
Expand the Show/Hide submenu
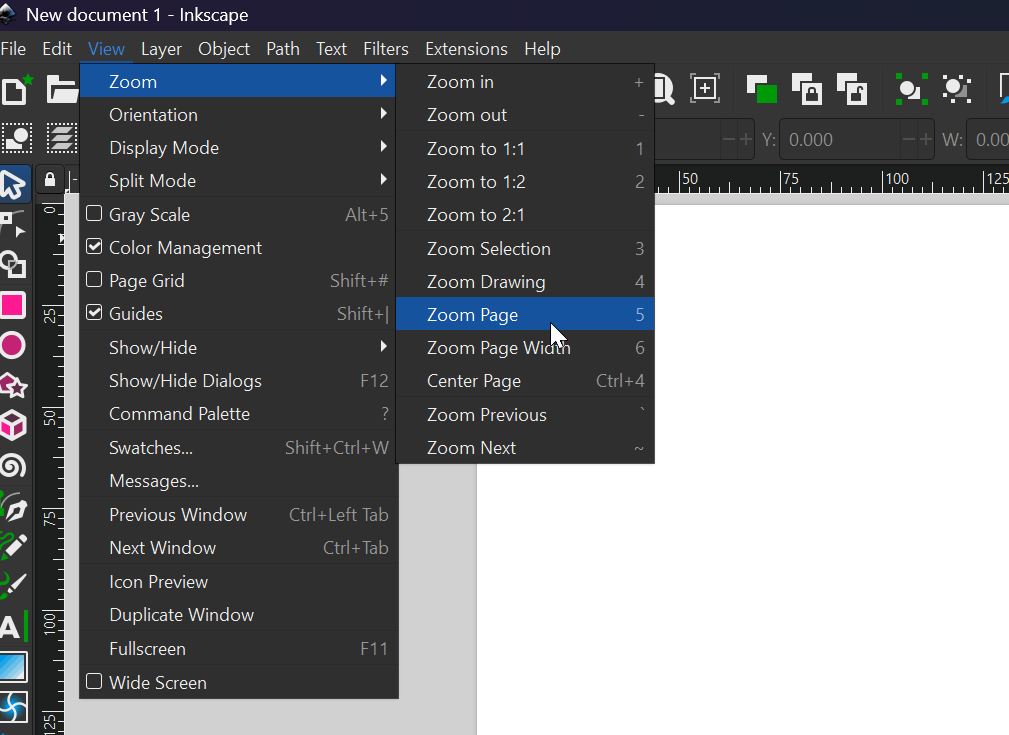click(239, 348)
